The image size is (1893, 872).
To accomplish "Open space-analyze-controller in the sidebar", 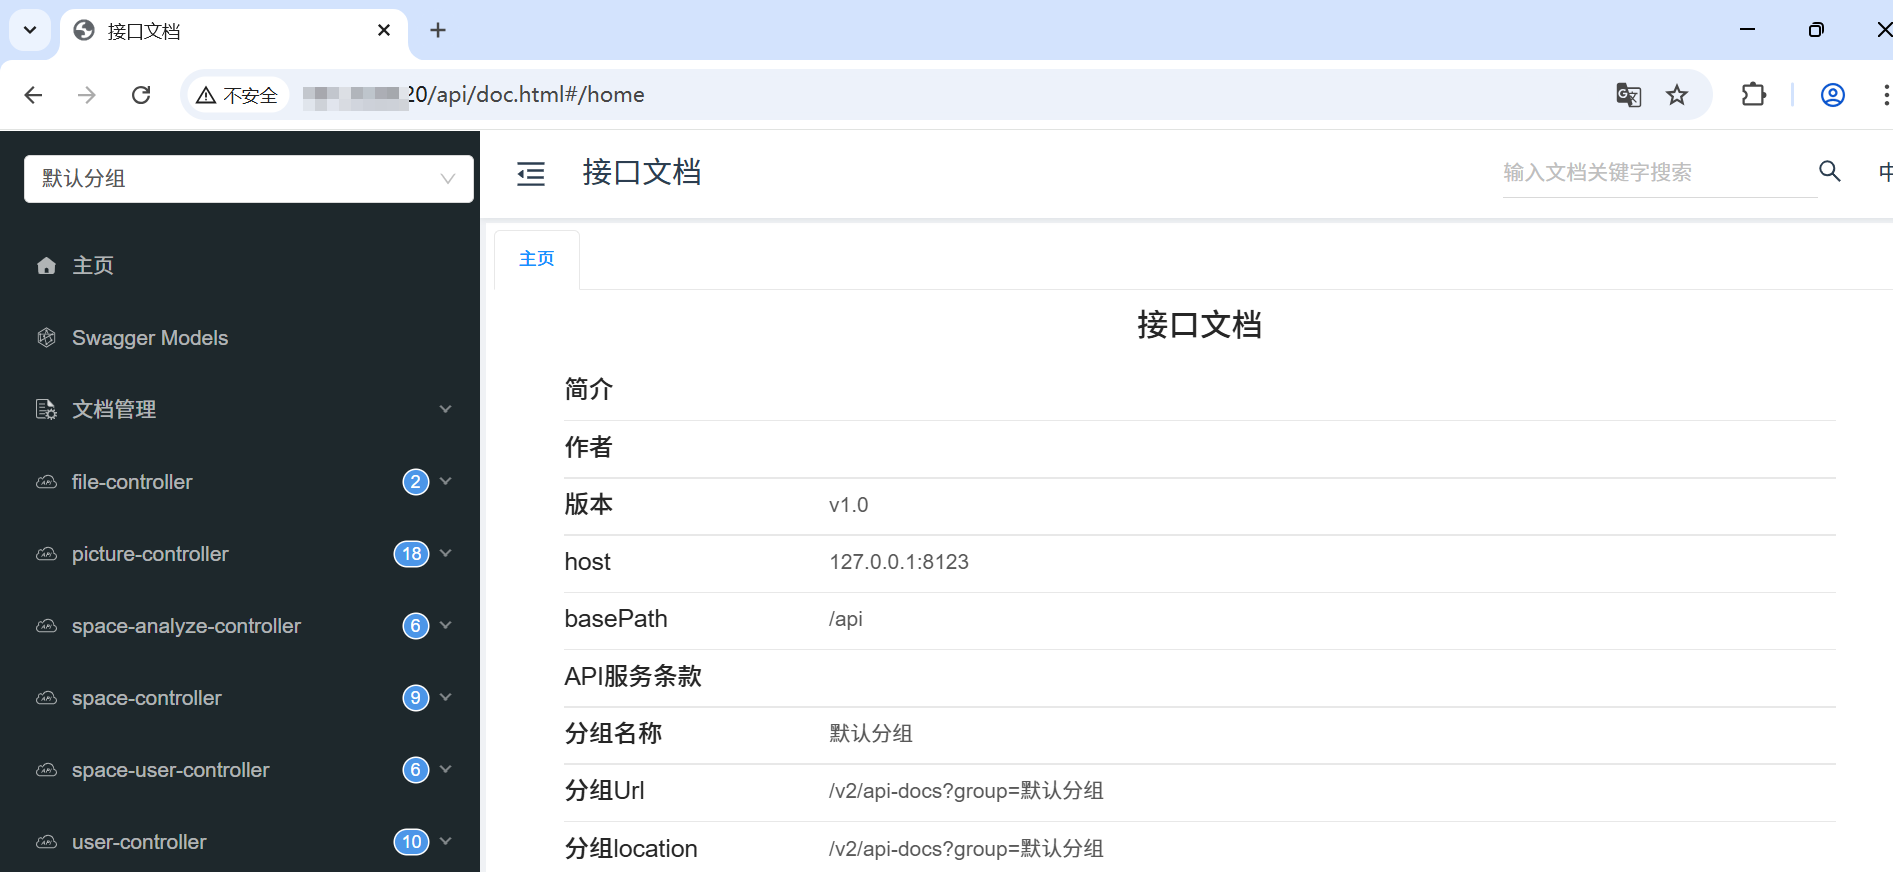I will click(186, 626).
